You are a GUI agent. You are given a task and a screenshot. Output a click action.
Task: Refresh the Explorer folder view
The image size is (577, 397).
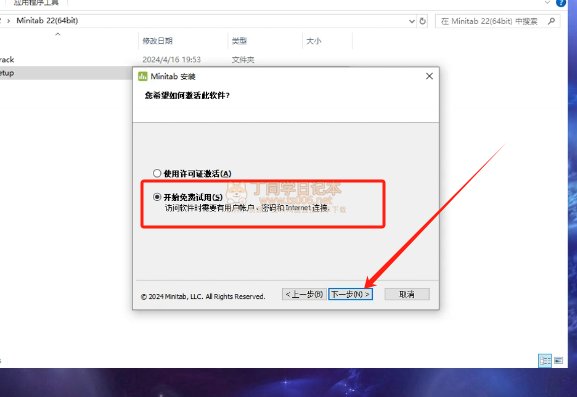click(x=423, y=21)
